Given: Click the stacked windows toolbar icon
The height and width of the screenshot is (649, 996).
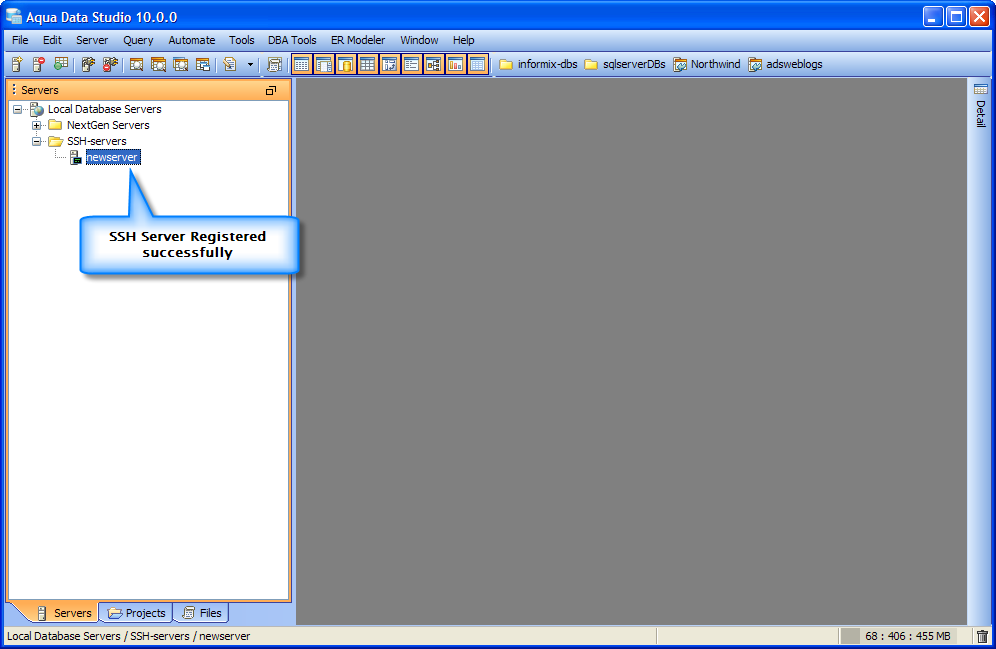Looking at the screenshot, I should click(203, 64).
